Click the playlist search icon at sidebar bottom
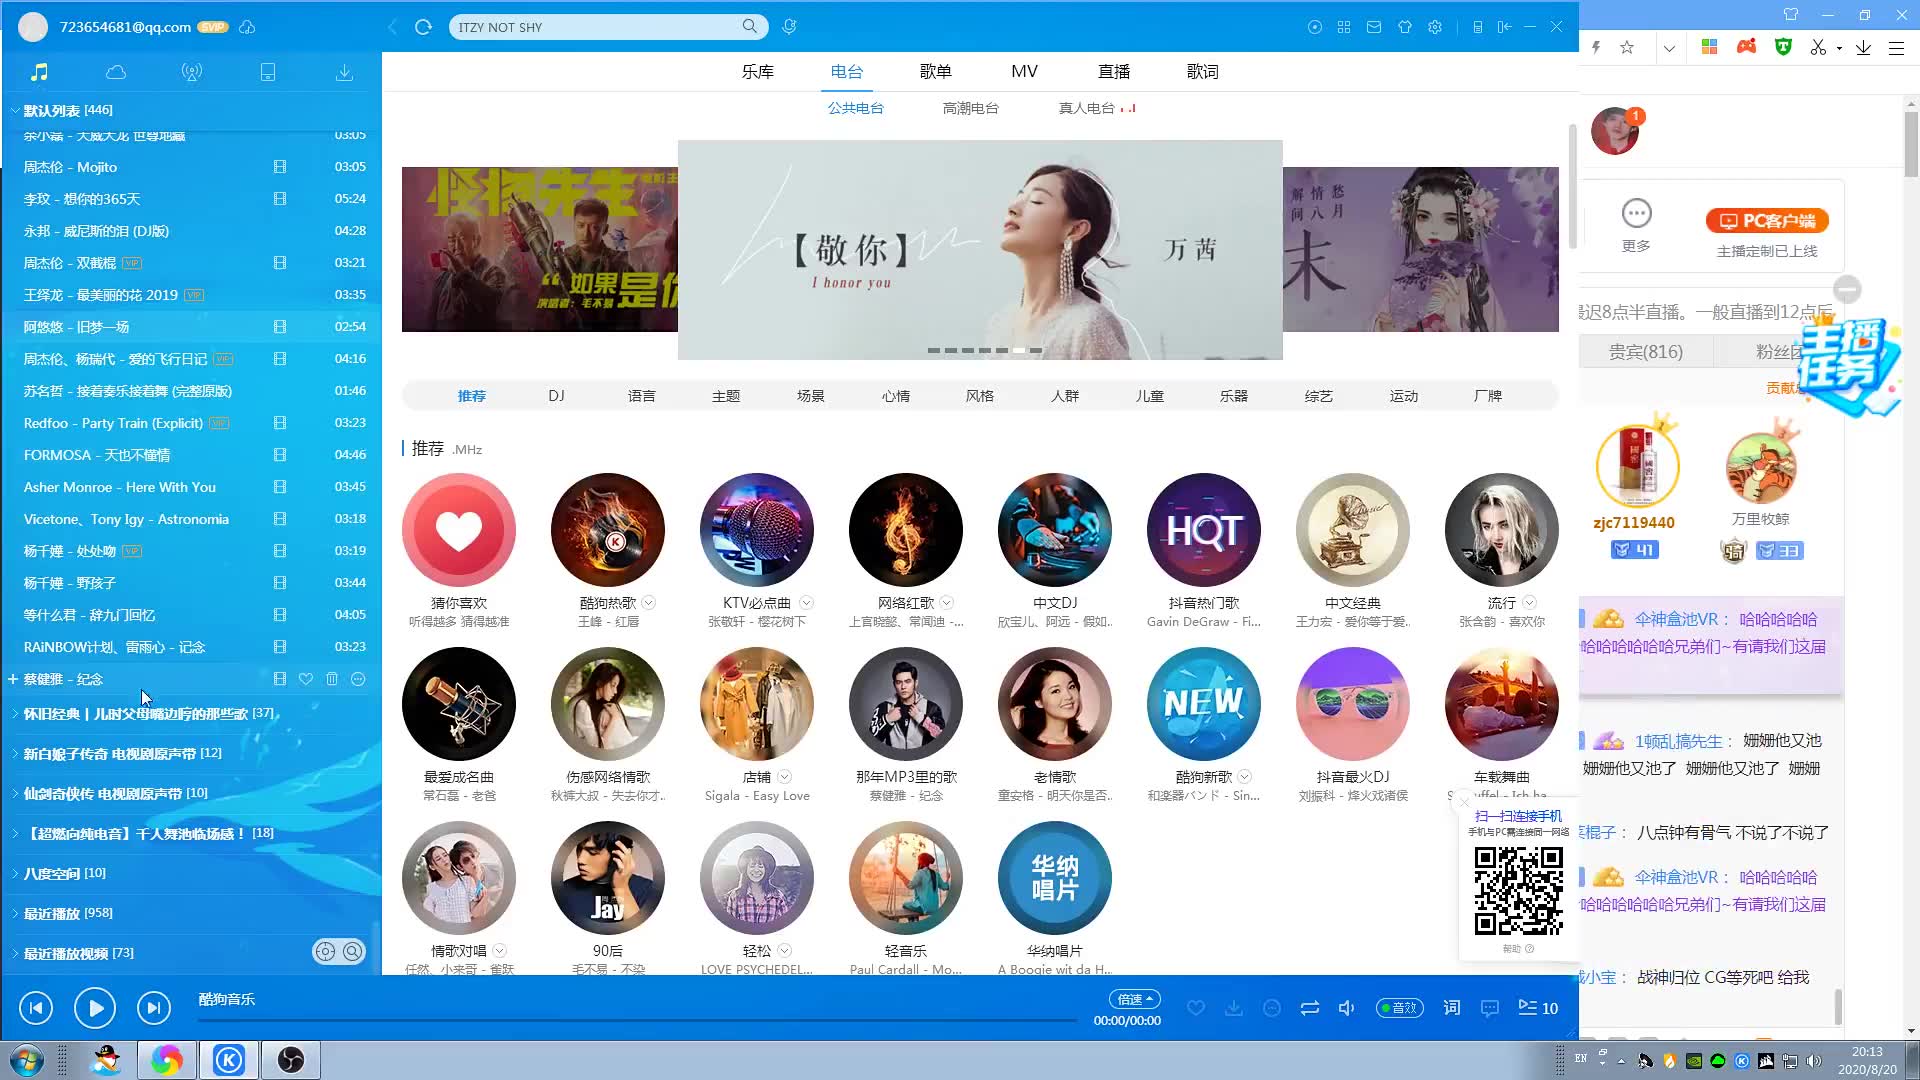 coord(353,952)
